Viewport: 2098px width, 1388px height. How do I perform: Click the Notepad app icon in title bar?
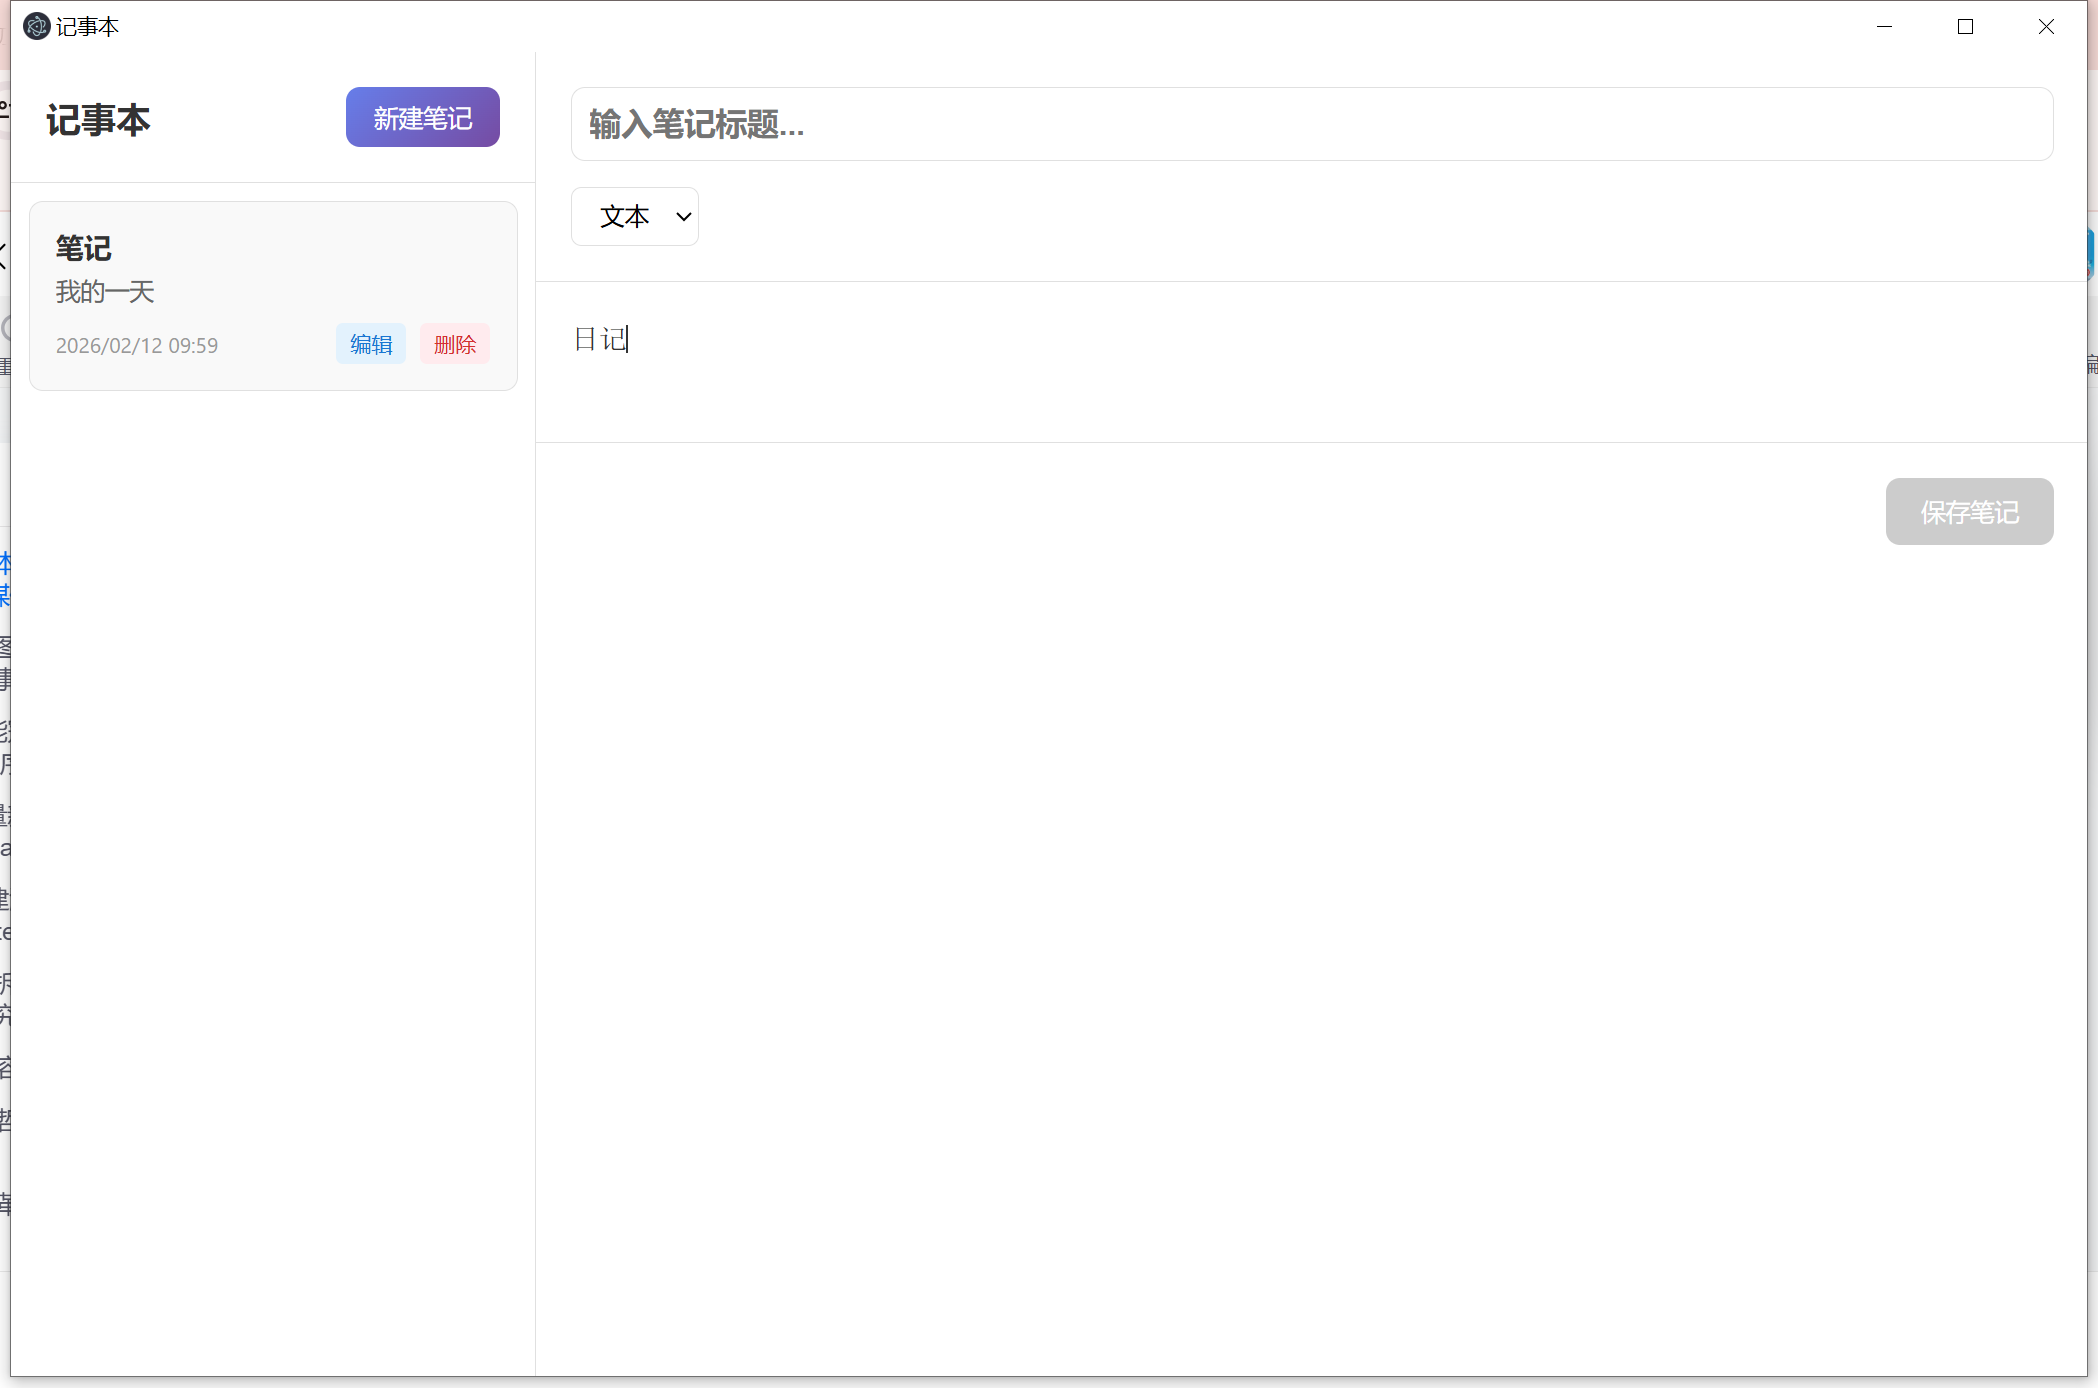[37, 26]
